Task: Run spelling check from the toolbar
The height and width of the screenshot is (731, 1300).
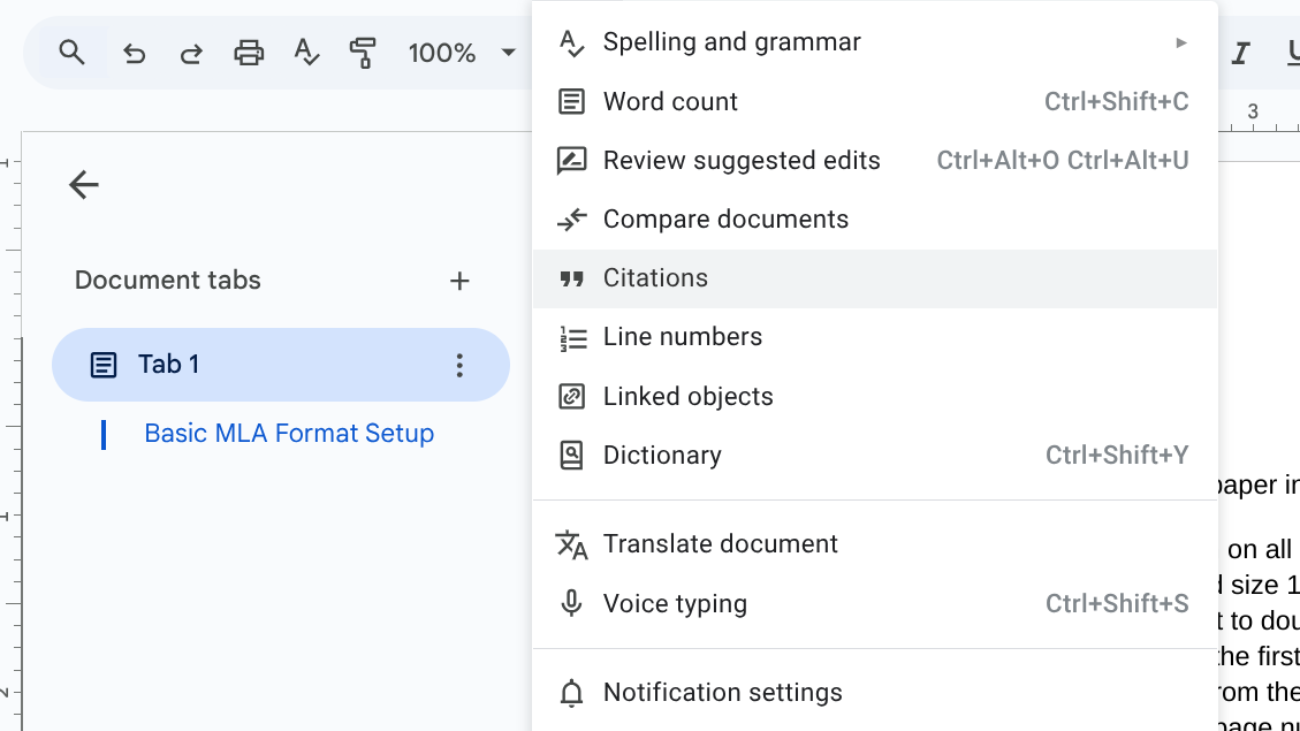Action: point(306,53)
